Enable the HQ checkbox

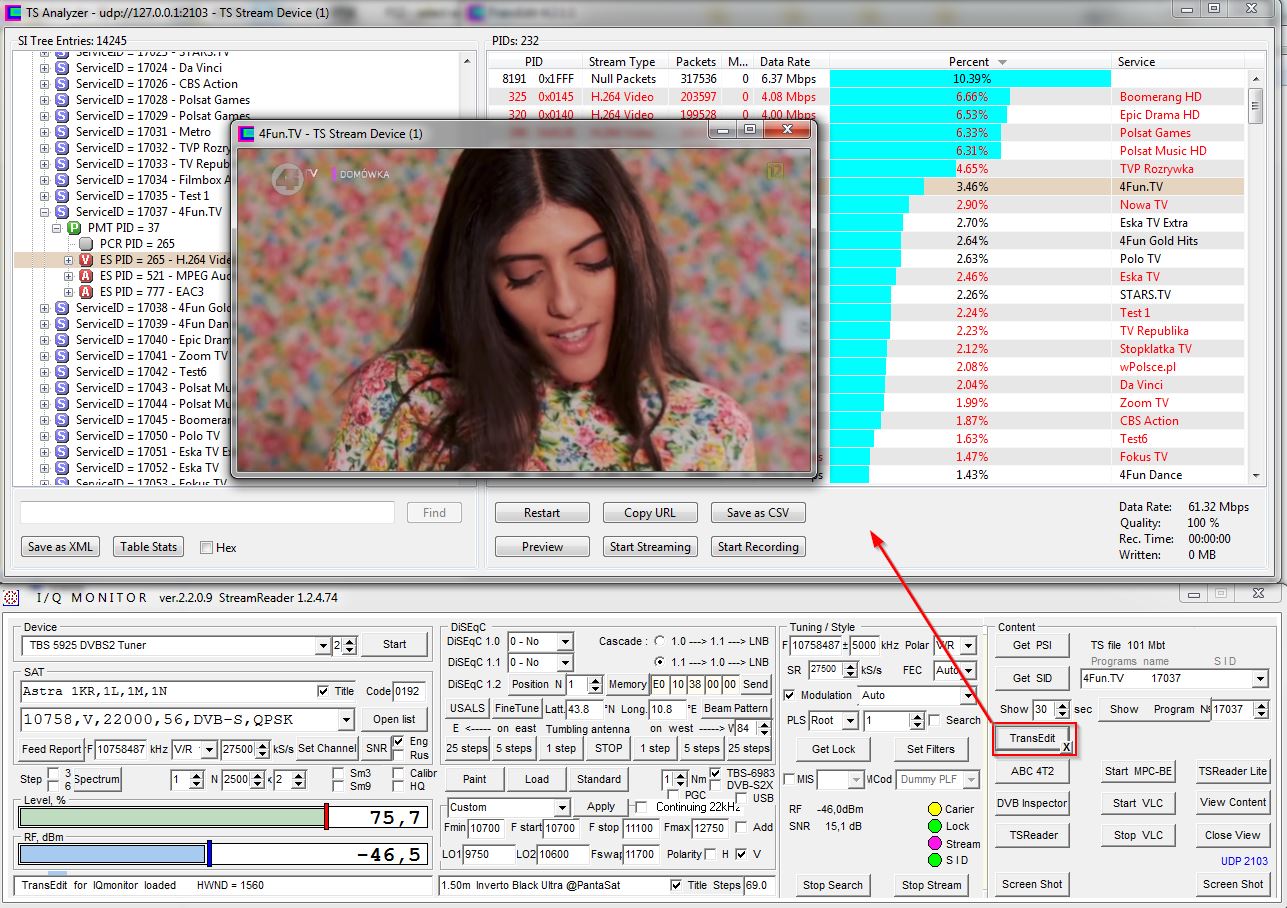coord(399,786)
